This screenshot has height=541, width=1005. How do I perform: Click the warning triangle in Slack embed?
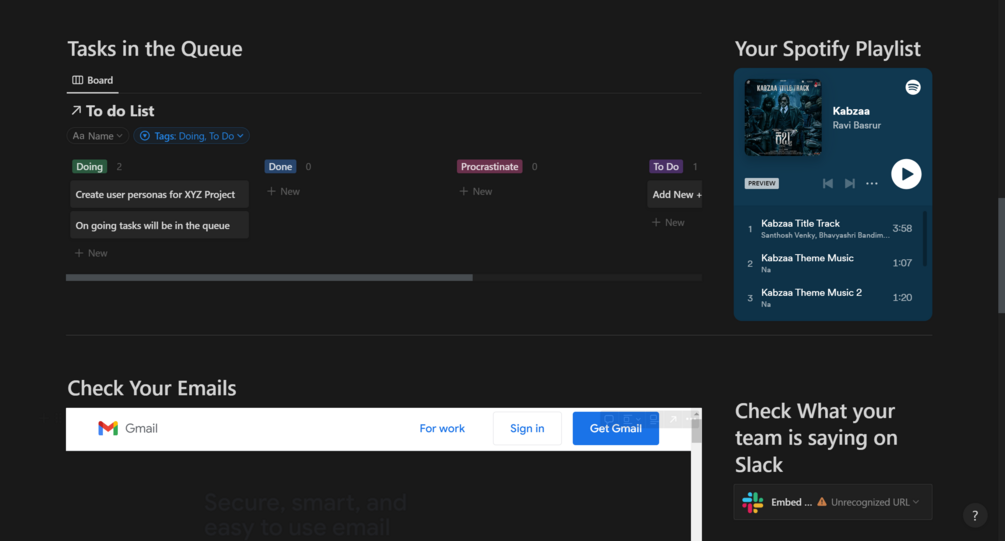tap(822, 502)
